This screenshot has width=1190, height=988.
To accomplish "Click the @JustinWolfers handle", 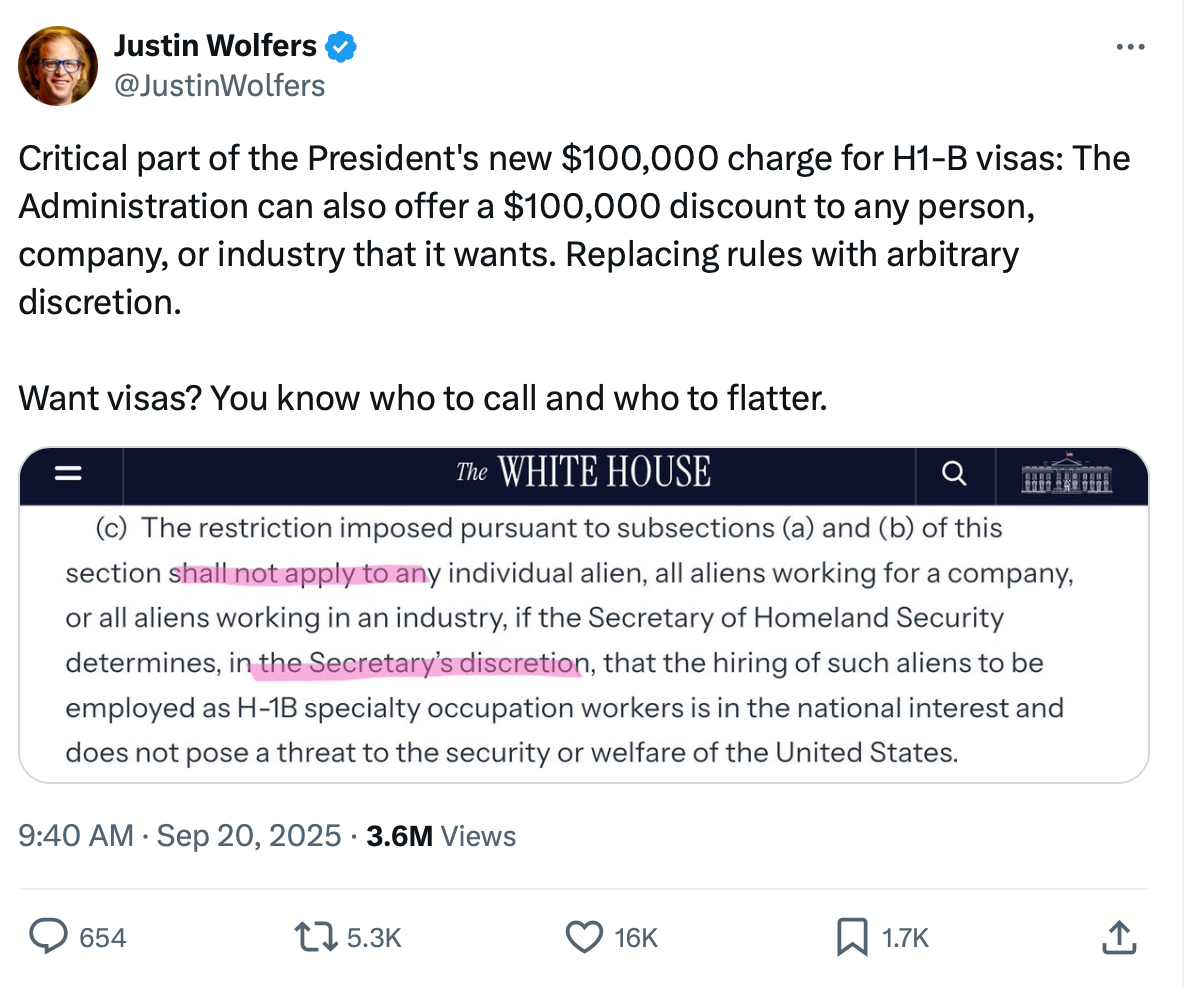I will pos(220,86).
